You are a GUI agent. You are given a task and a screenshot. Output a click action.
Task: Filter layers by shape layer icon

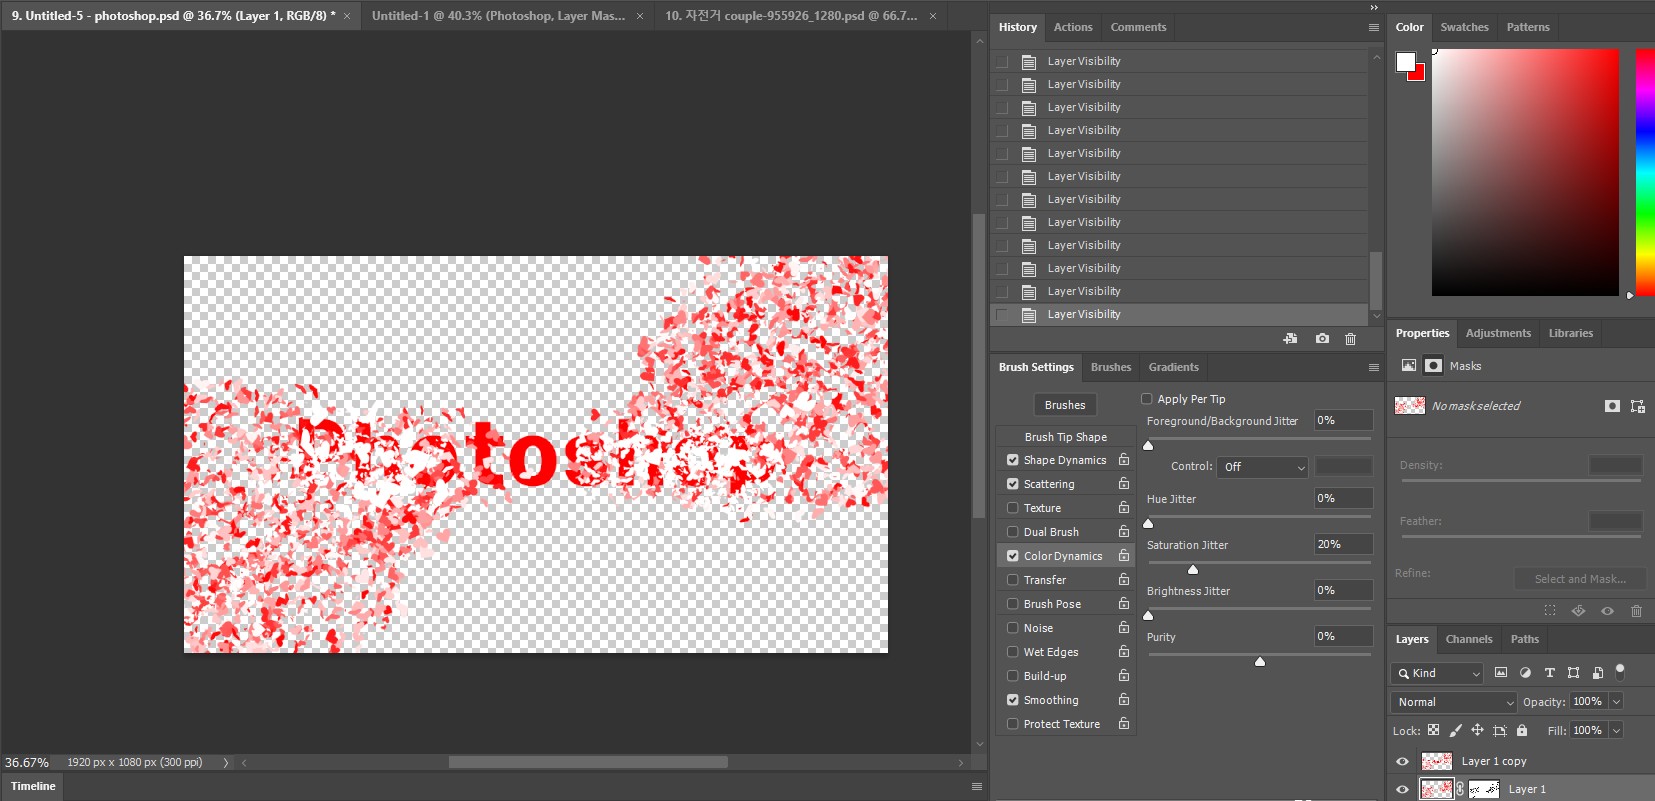[1573, 673]
